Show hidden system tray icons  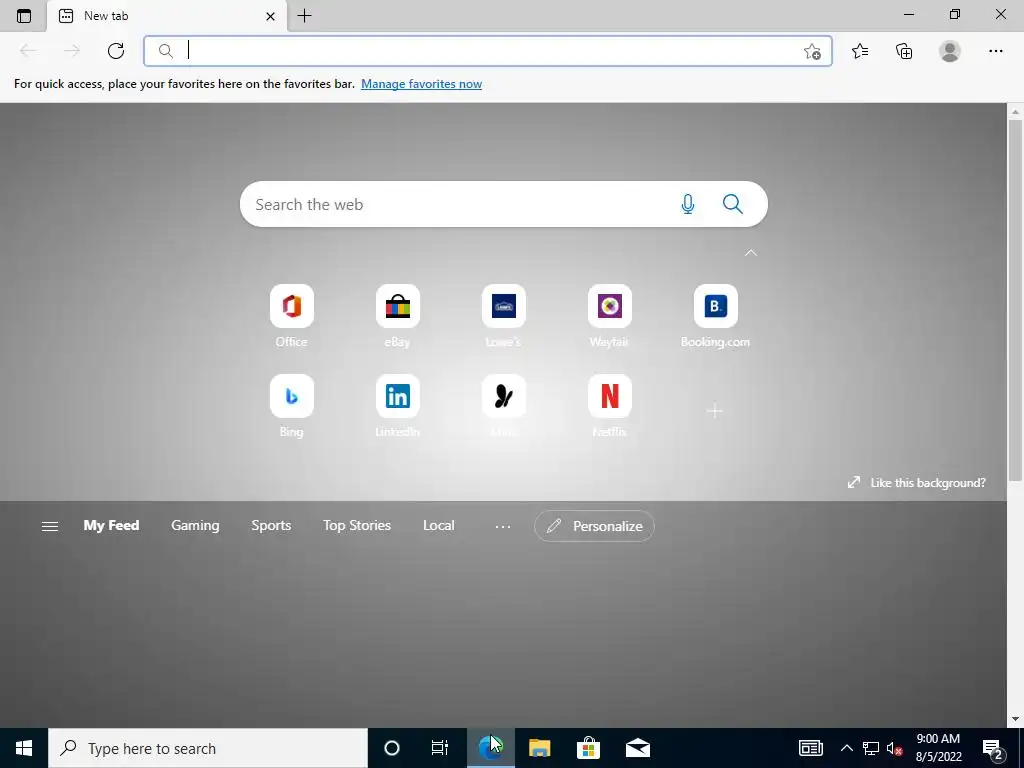(x=846, y=748)
